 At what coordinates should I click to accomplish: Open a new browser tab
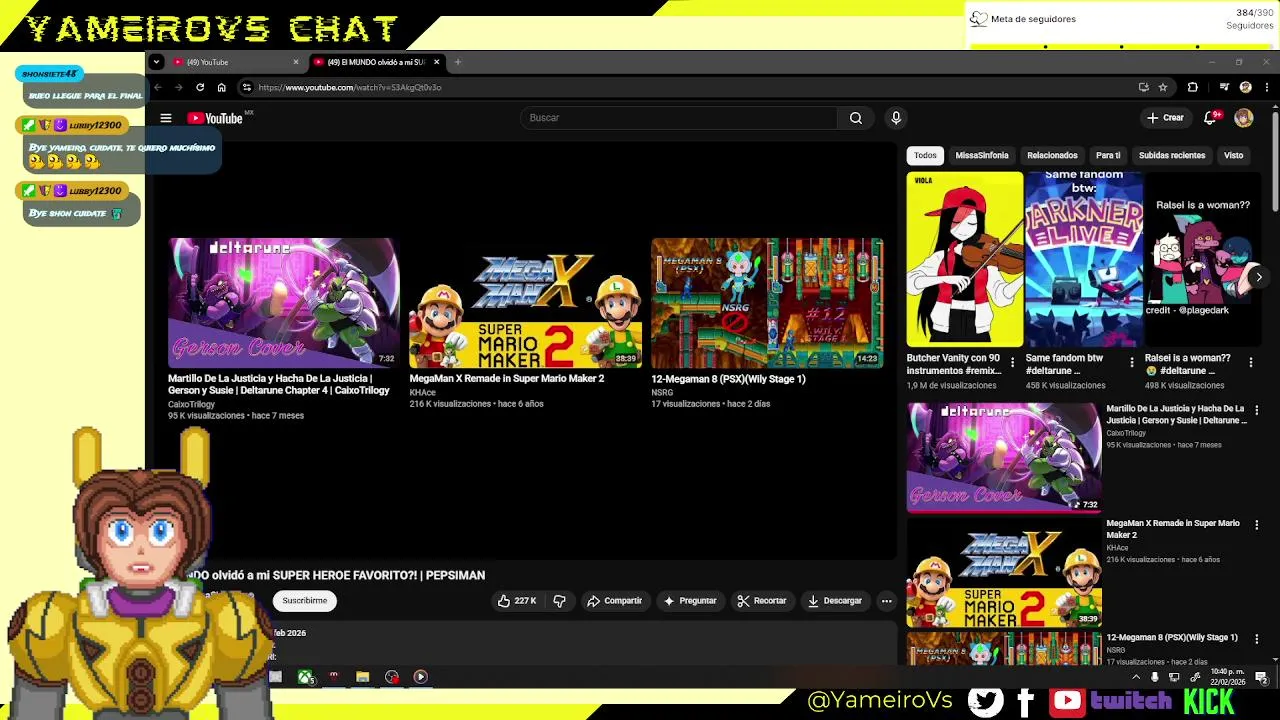pos(458,62)
